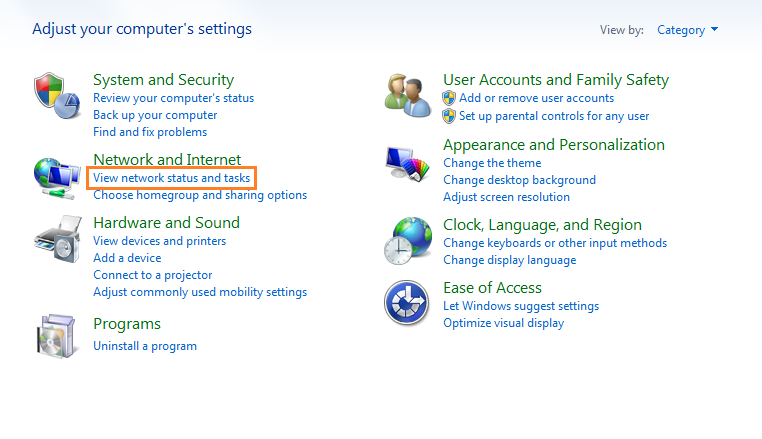Click the Programs disc box icon
Screen dimensions: 762x439
click(57, 336)
